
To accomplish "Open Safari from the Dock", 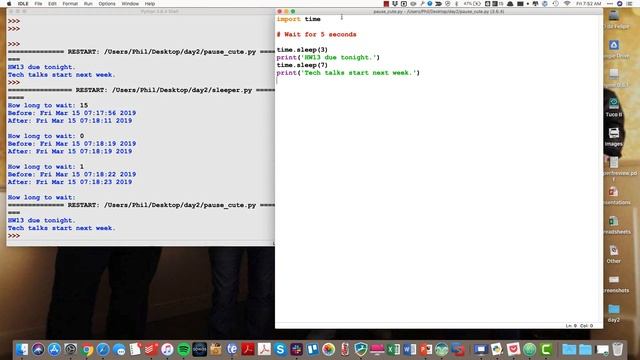I will coord(103,349).
